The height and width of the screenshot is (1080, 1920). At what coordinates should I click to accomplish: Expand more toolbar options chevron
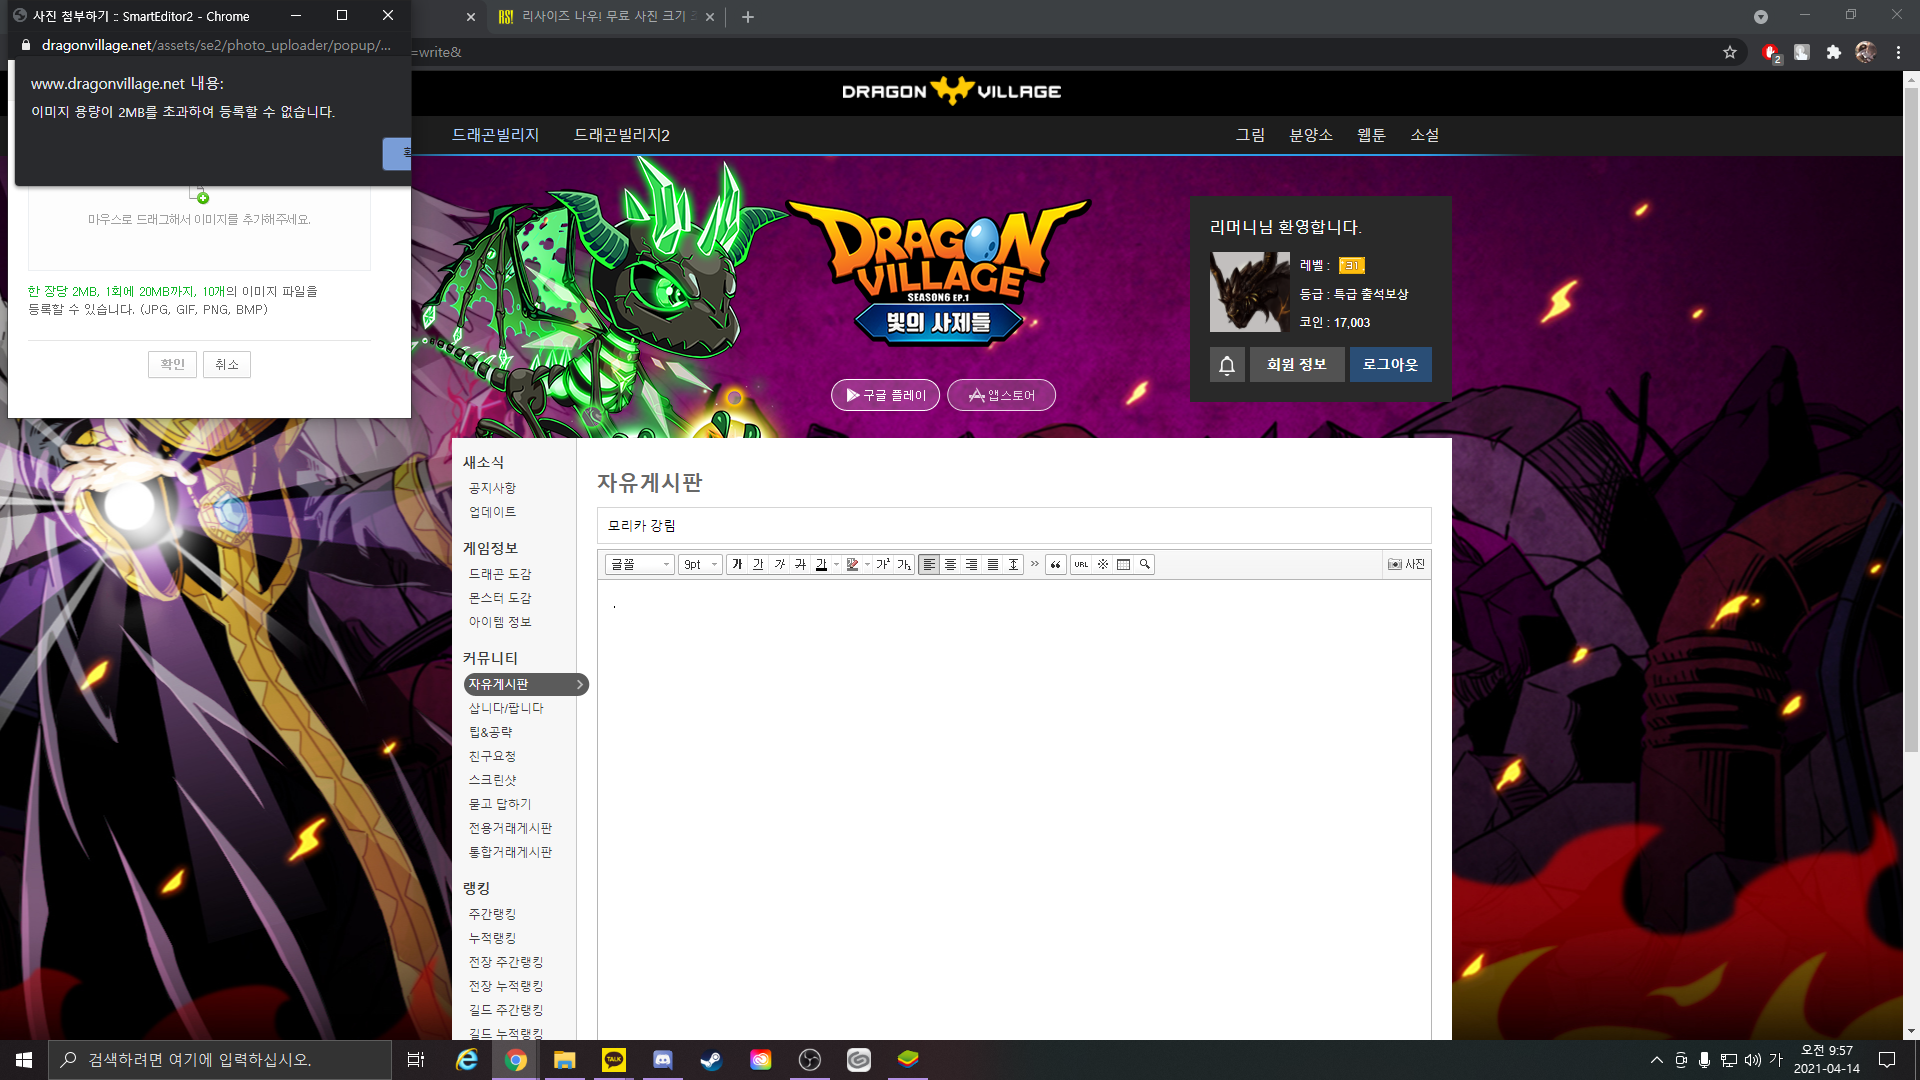(1035, 564)
